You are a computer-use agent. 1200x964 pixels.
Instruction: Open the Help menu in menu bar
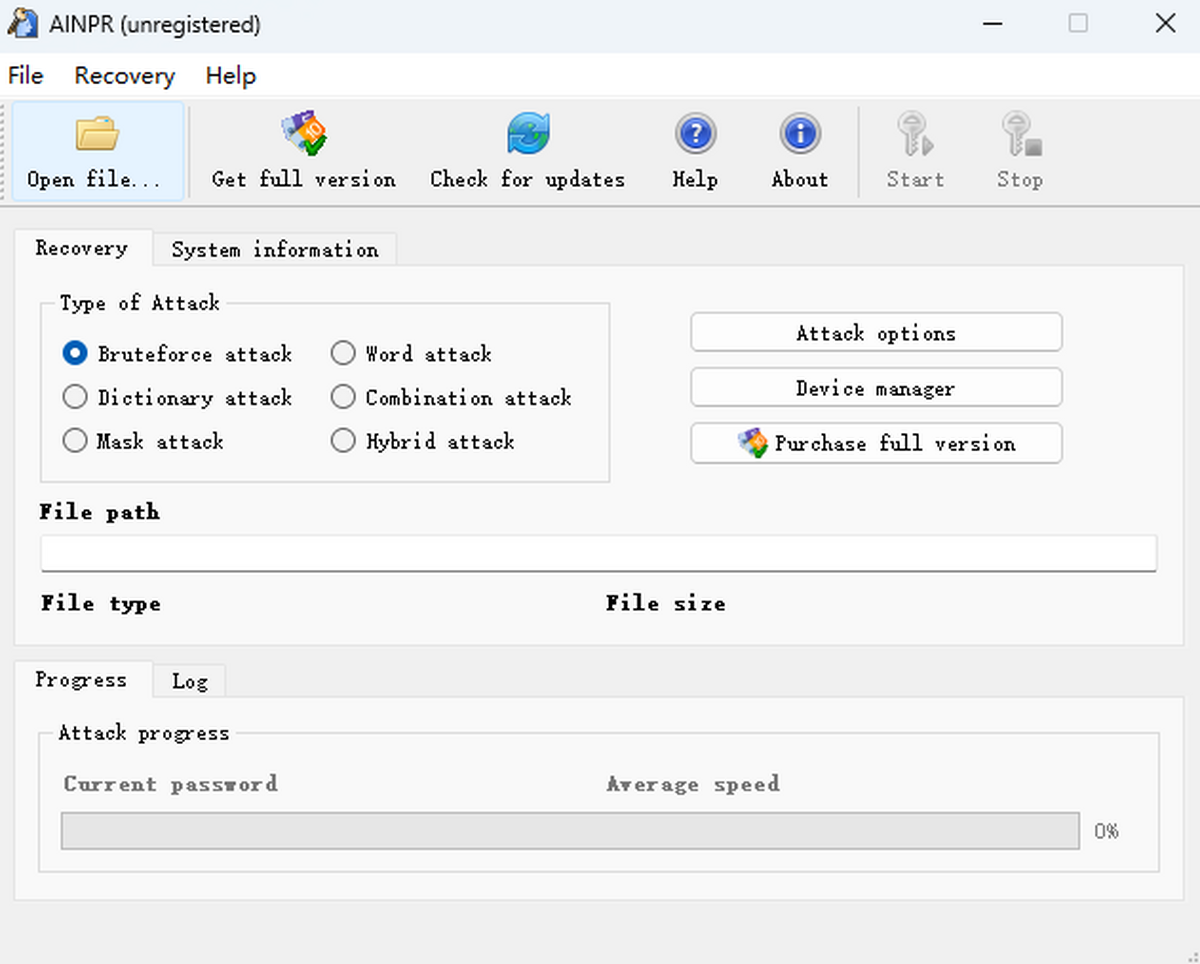tap(231, 76)
